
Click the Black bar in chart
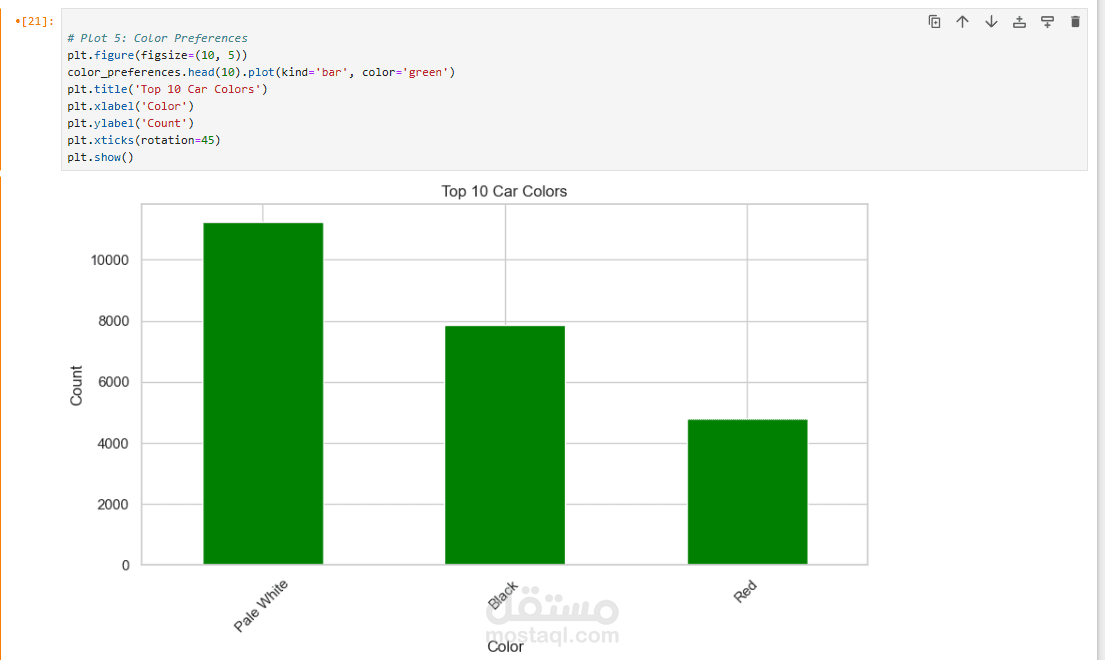click(x=505, y=445)
